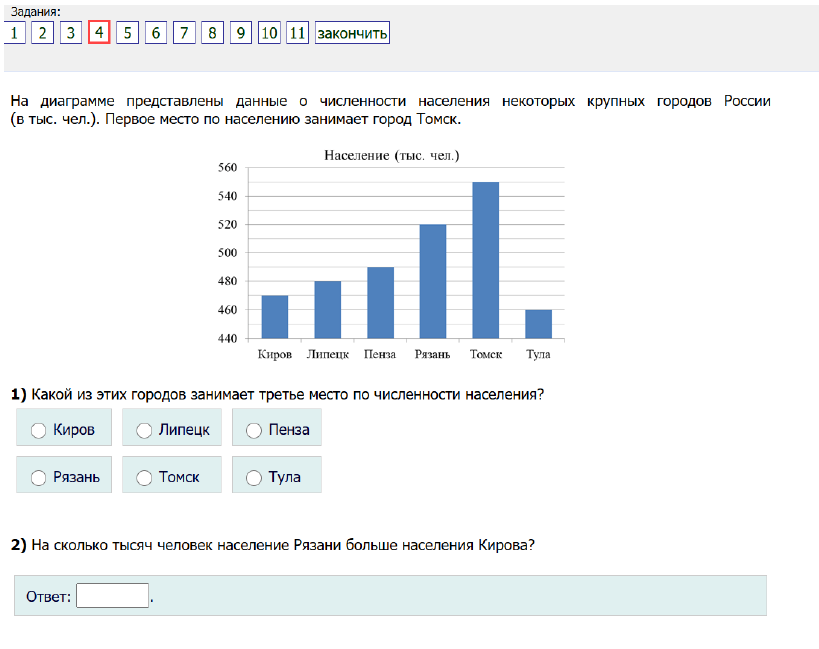Viewport: 819px width, 649px height.
Task: Switch to task 10
Action: (x=269, y=33)
